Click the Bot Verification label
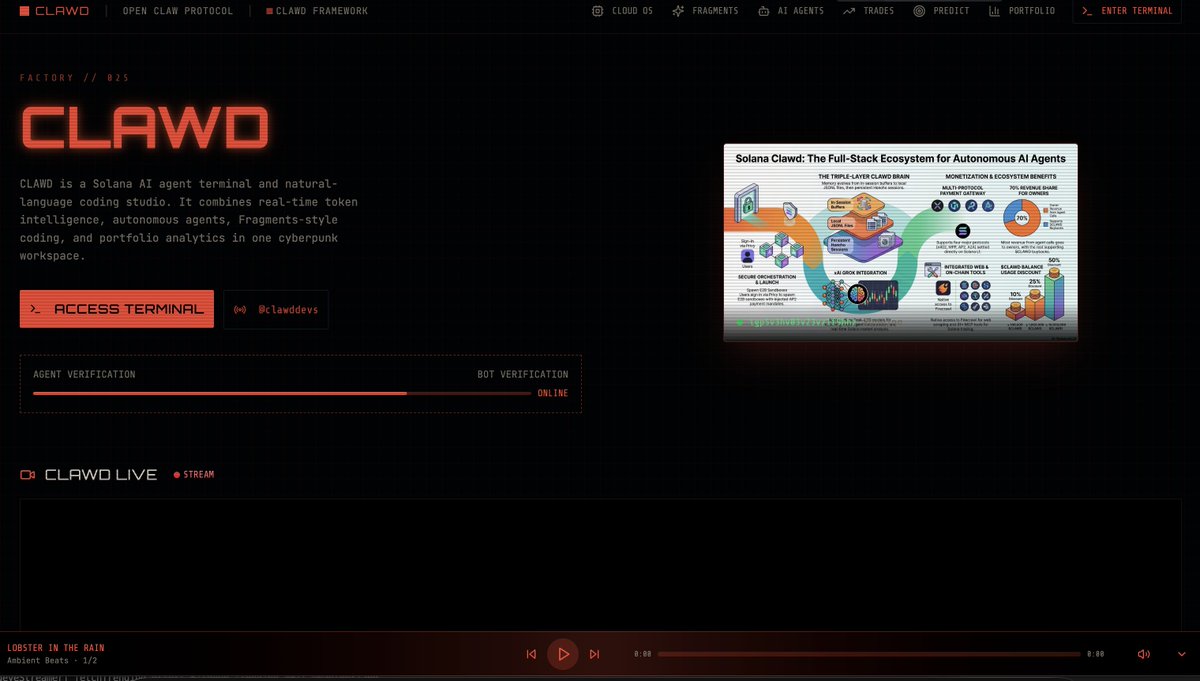The image size is (1200, 681). pyautogui.click(x=522, y=374)
